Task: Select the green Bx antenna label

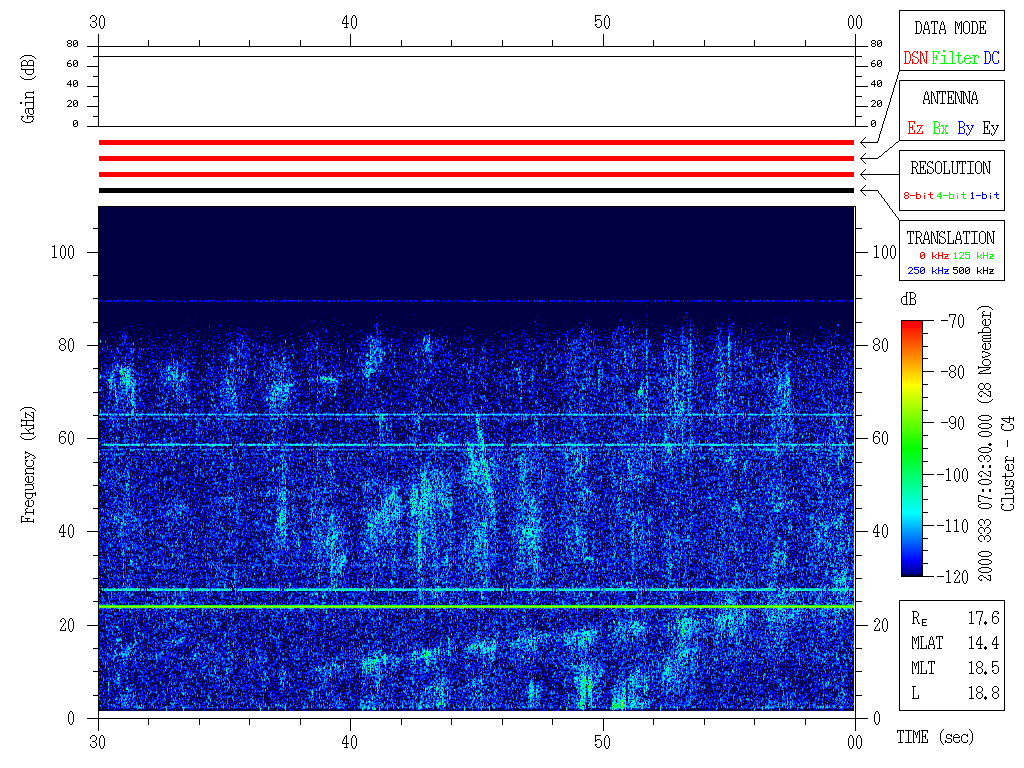Action: pos(940,128)
